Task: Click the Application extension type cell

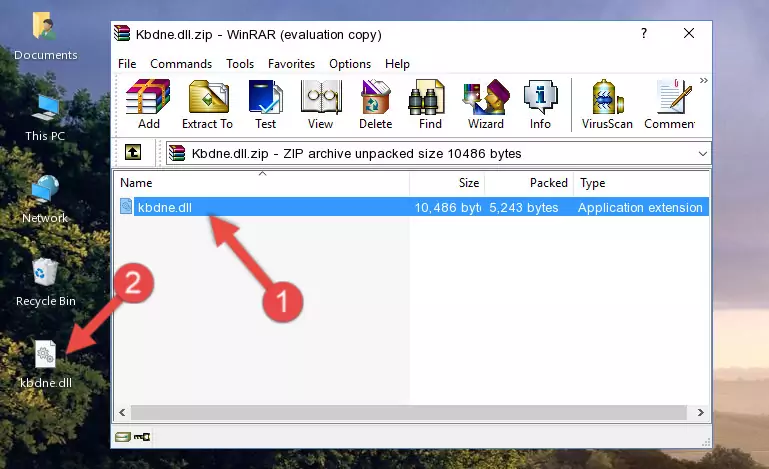Action: 640,208
